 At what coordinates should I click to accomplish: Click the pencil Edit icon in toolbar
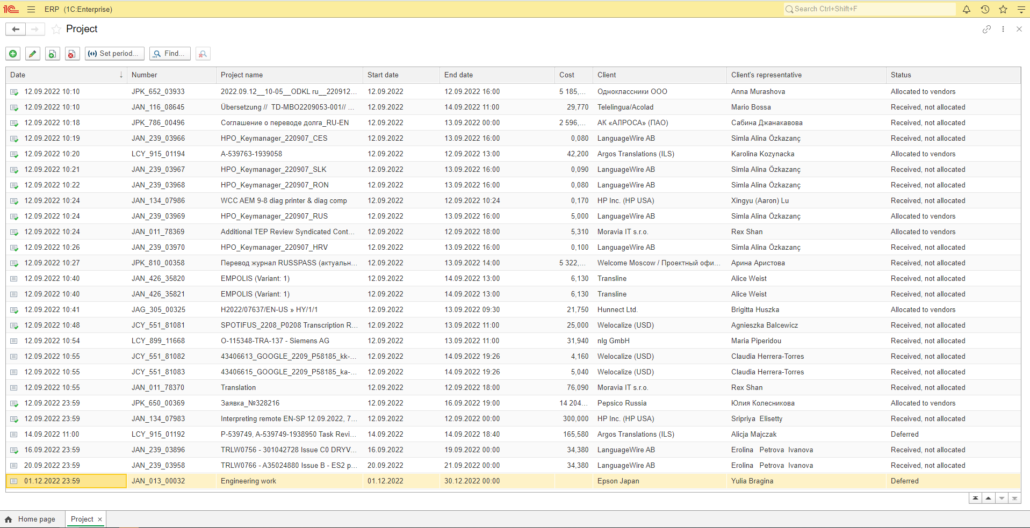pyautogui.click(x=33, y=53)
